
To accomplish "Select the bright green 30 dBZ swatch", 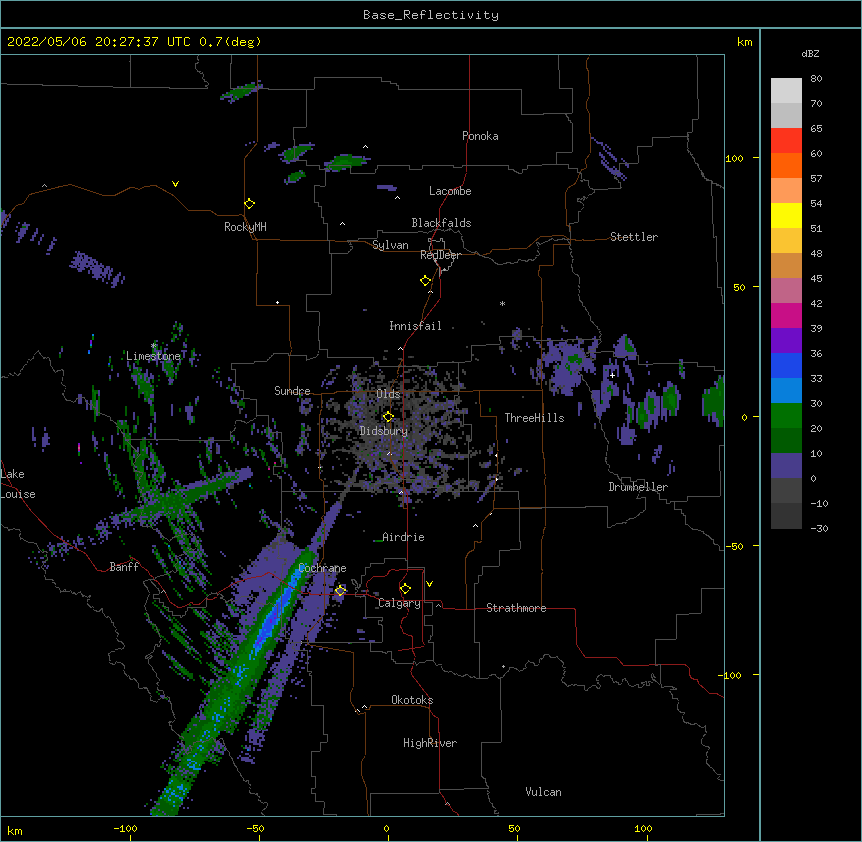I will [x=786, y=416].
